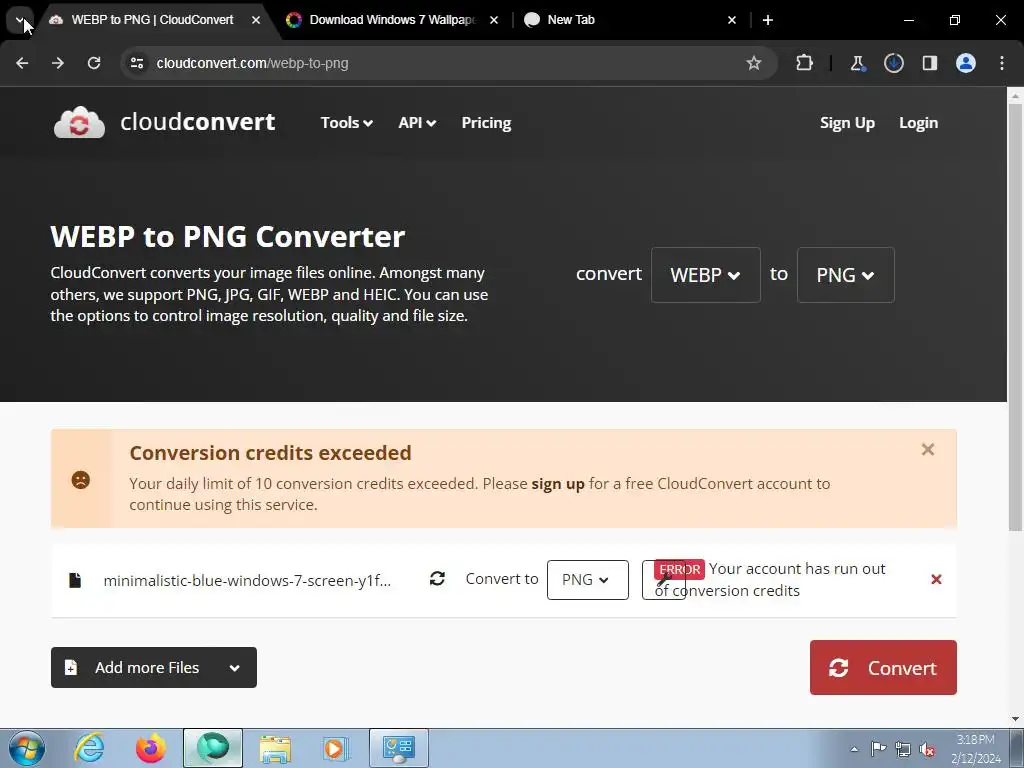The width and height of the screenshot is (1024, 768).
Task: Open the Action Center flag icon
Action: pos(878,749)
